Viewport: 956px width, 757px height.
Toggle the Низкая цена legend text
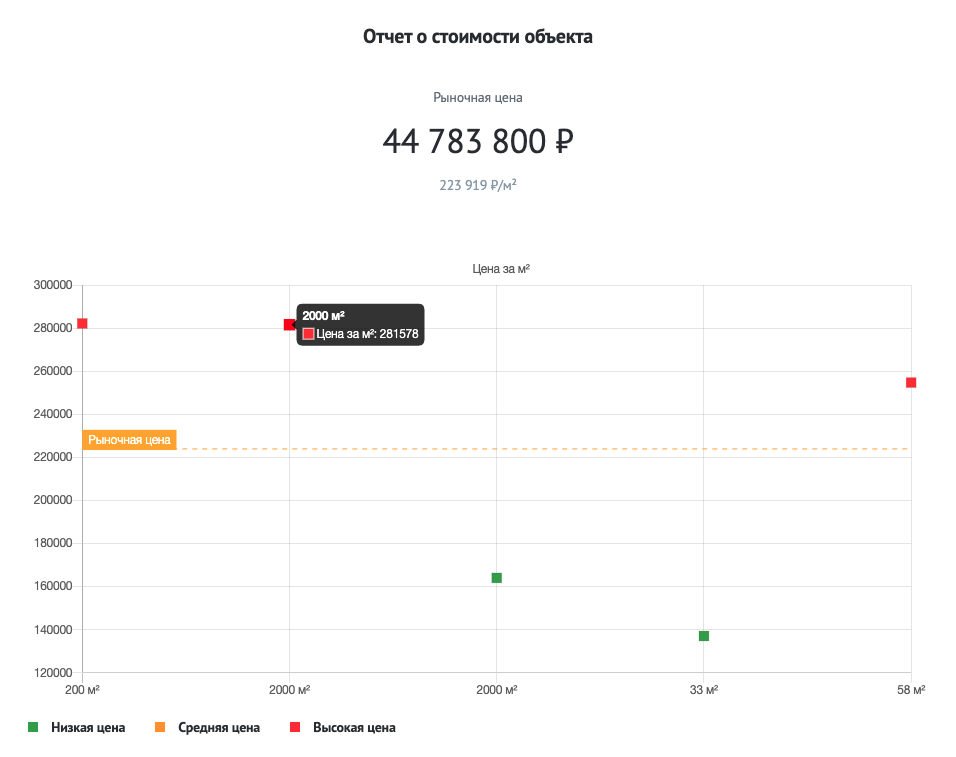pos(88,728)
